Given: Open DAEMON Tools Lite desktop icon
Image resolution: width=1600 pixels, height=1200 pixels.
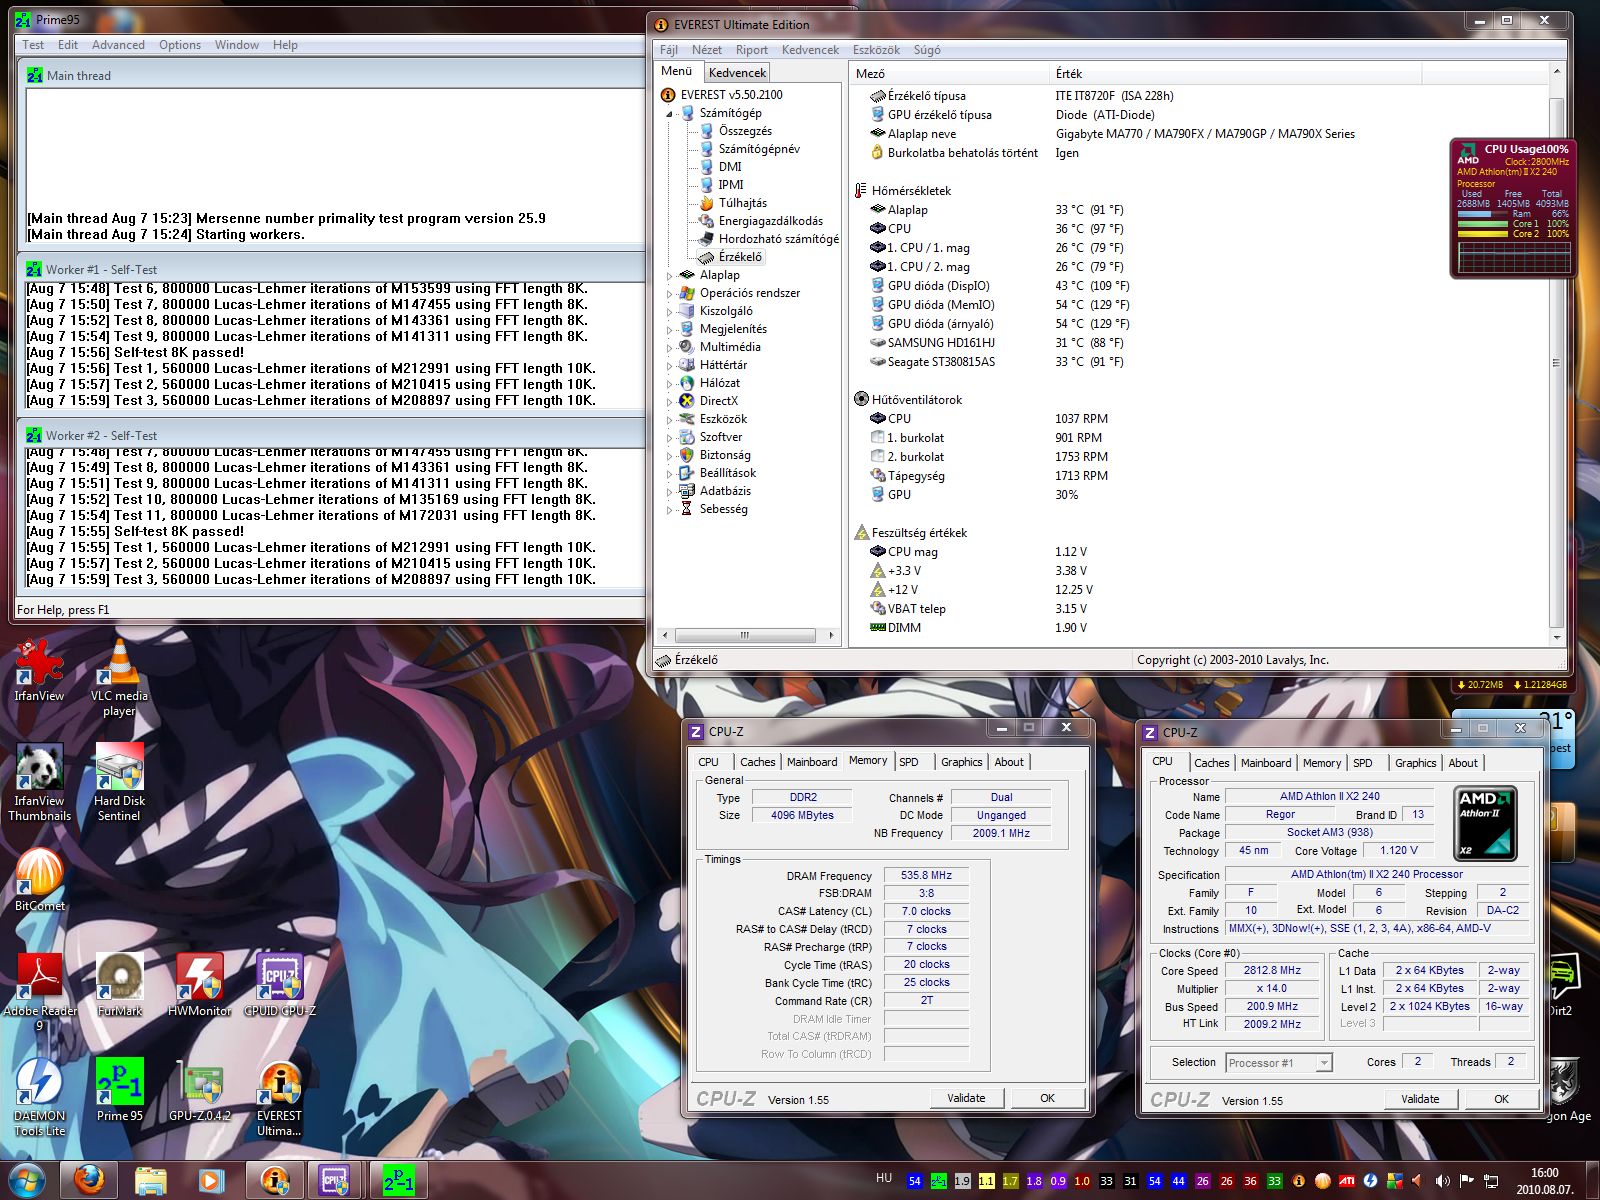Looking at the screenshot, I should [x=39, y=1097].
